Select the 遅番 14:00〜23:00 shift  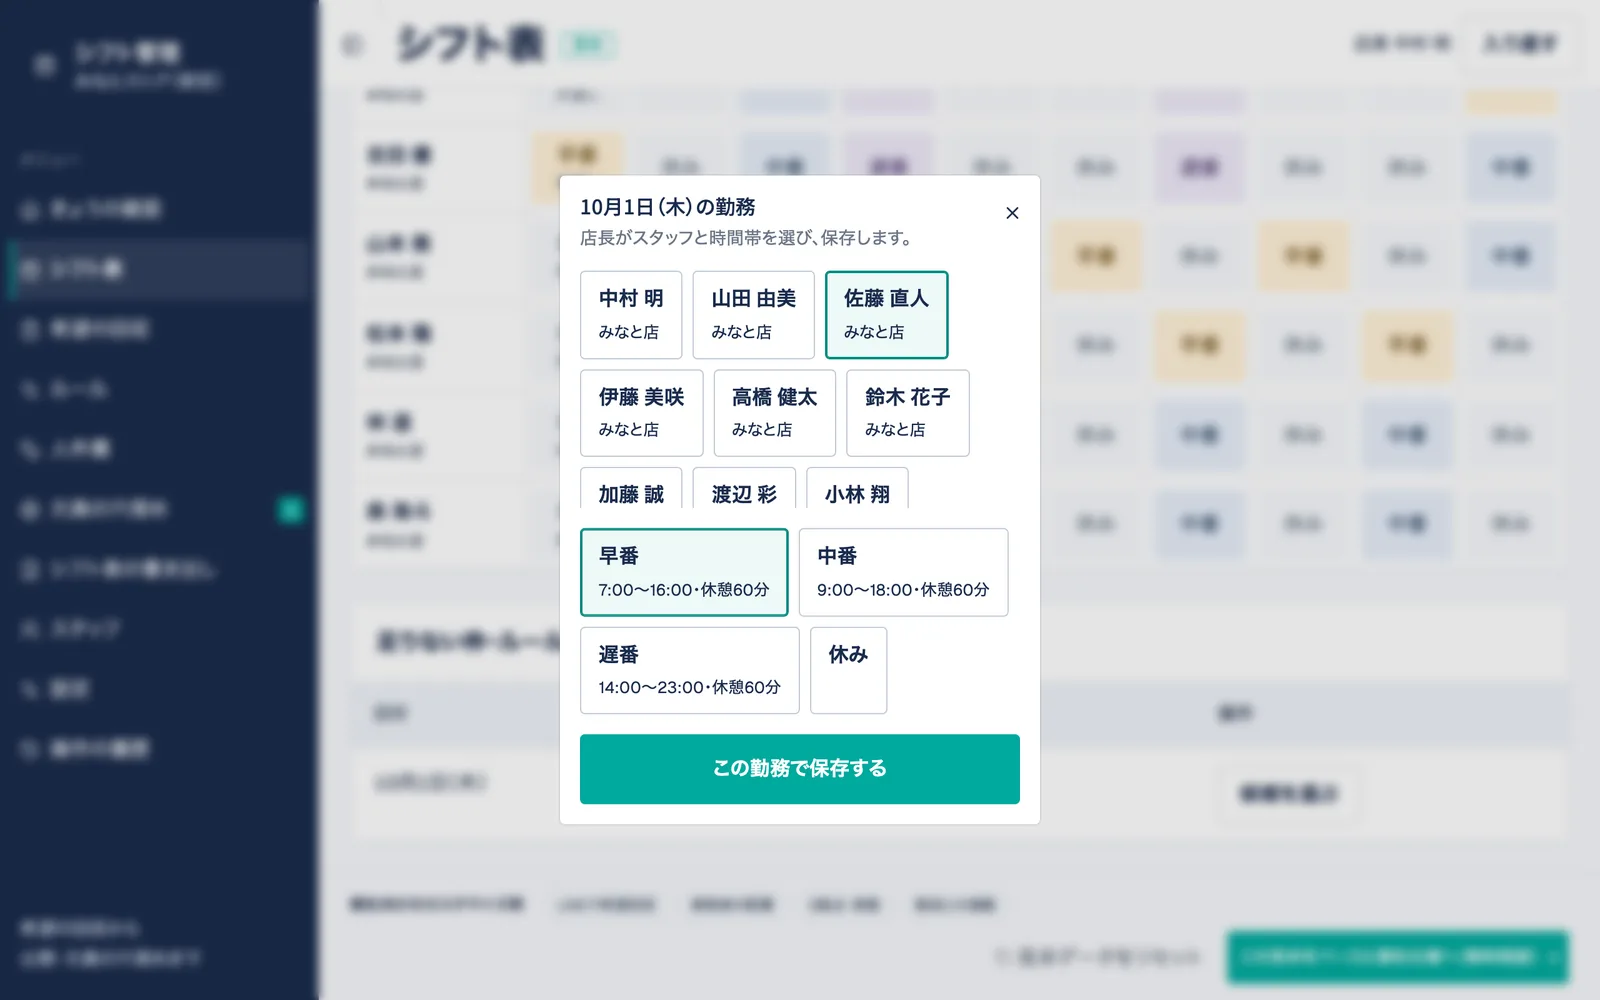(689, 670)
